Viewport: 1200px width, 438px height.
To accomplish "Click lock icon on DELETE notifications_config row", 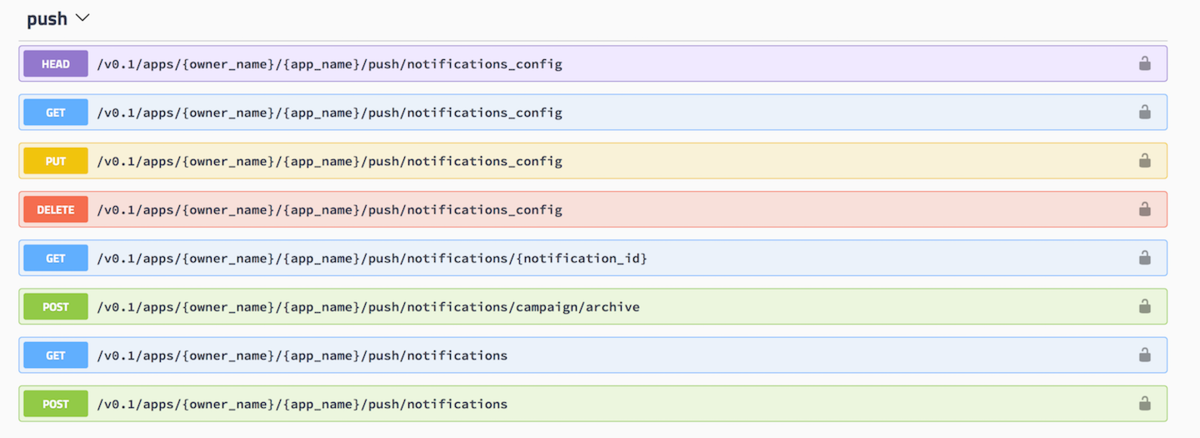I will (x=1144, y=210).
